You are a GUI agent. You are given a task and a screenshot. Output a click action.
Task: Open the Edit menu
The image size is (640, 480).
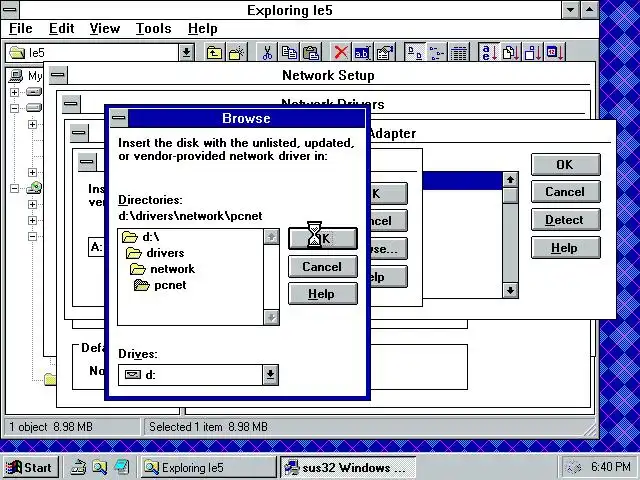click(x=62, y=29)
